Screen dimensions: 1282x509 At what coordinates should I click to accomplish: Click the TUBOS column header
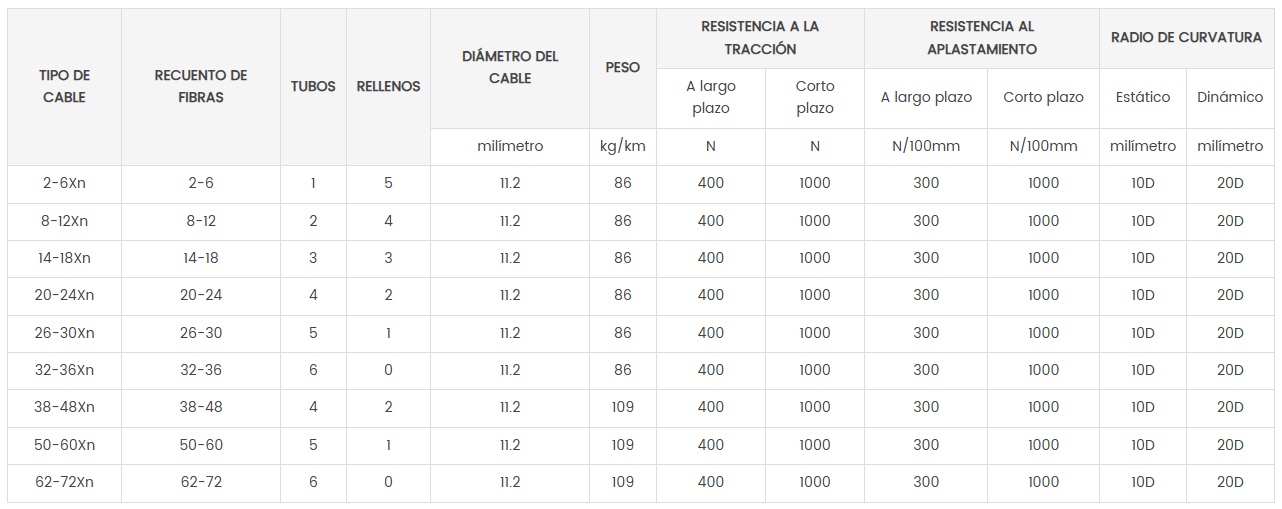[x=313, y=87]
